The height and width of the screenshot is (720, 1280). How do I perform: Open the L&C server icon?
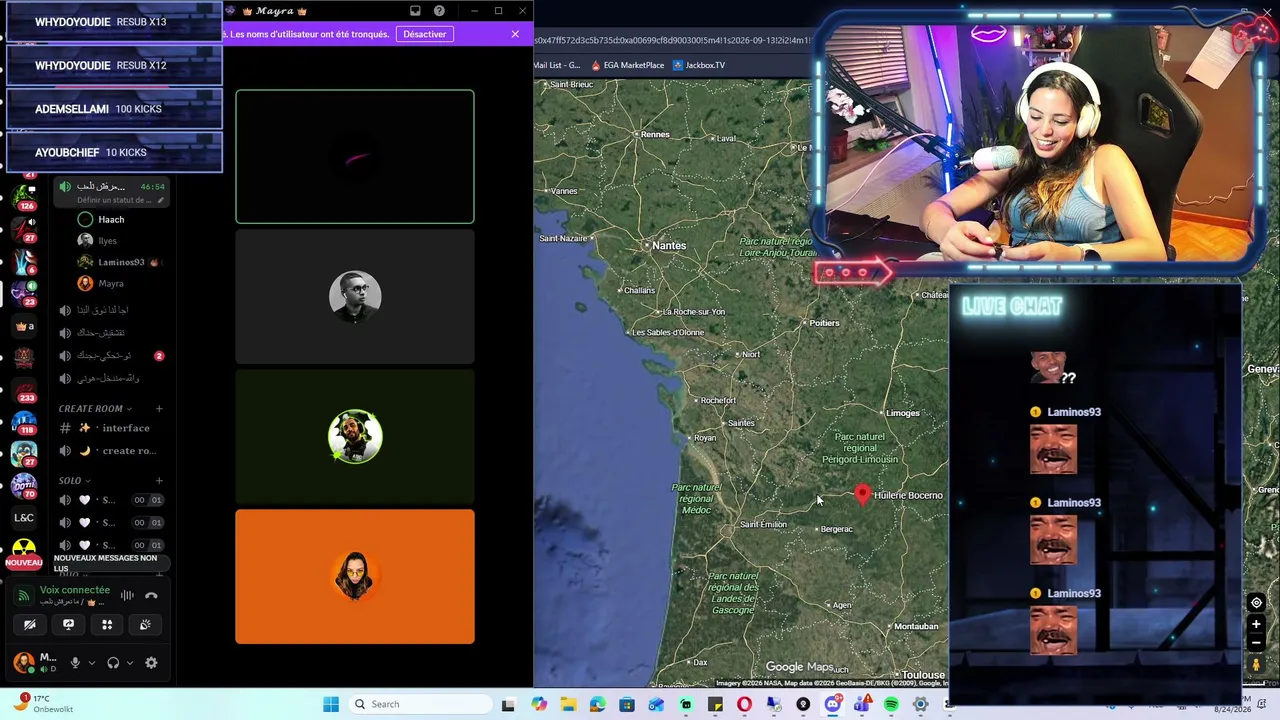[24, 518]
